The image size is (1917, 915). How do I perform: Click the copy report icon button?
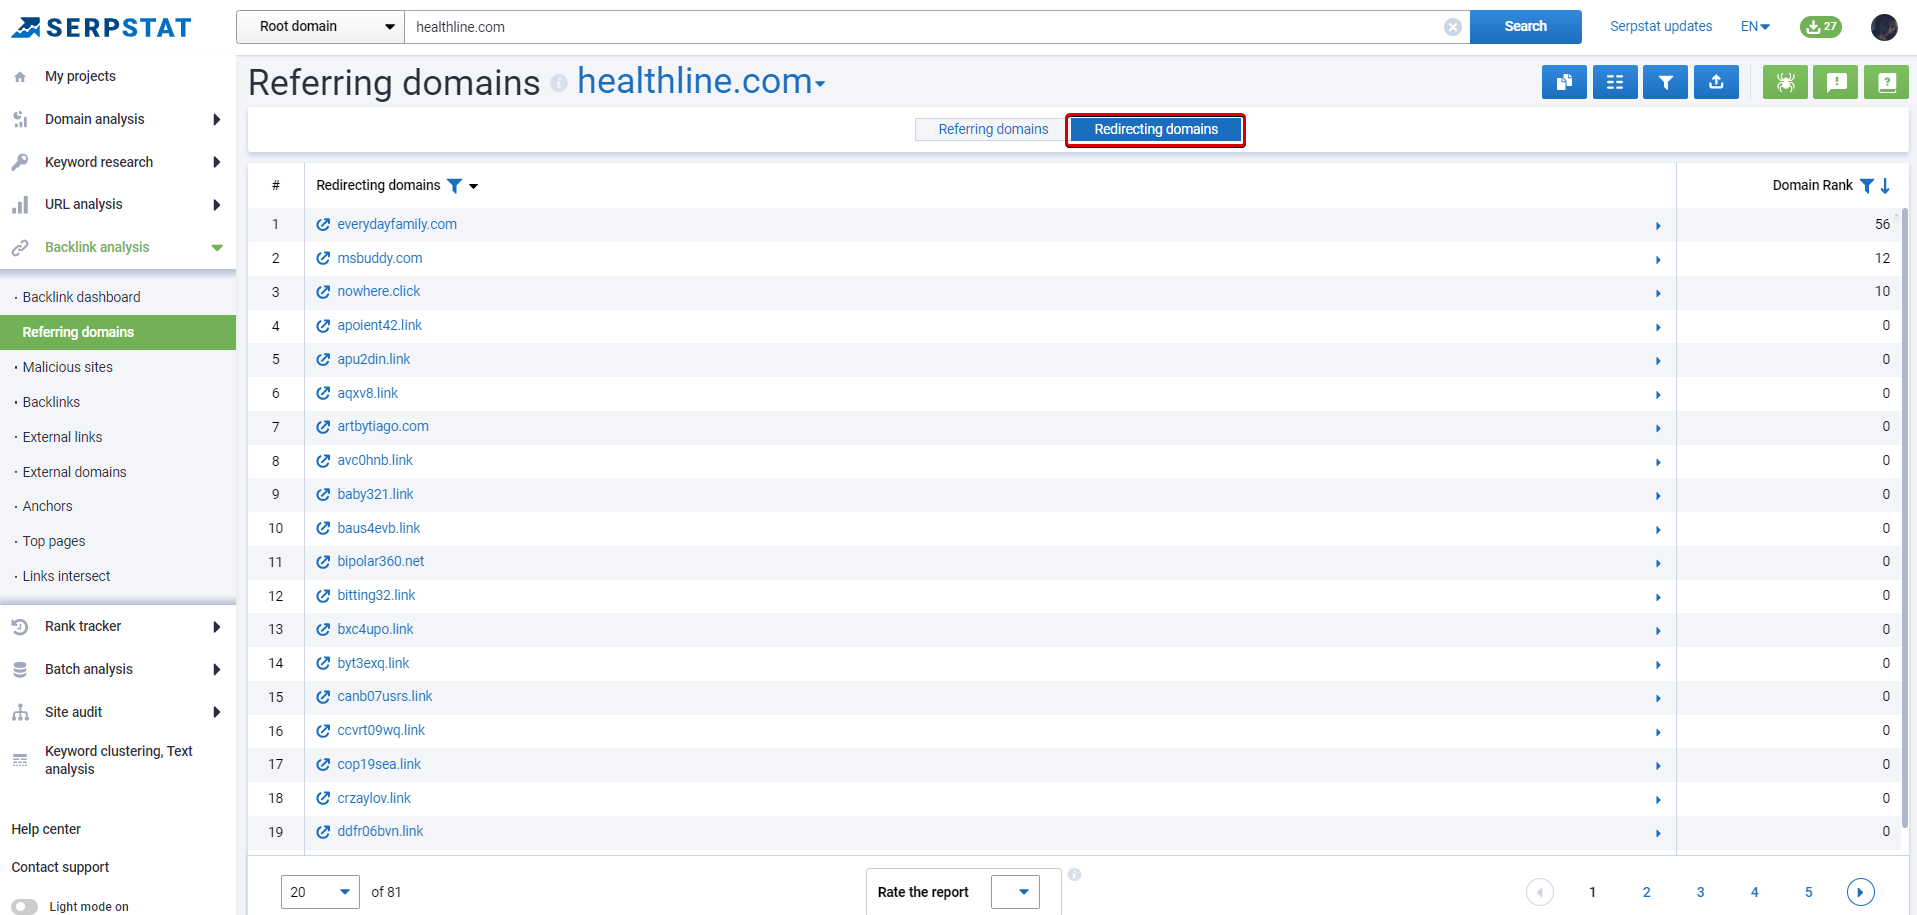click(1564, 82)
